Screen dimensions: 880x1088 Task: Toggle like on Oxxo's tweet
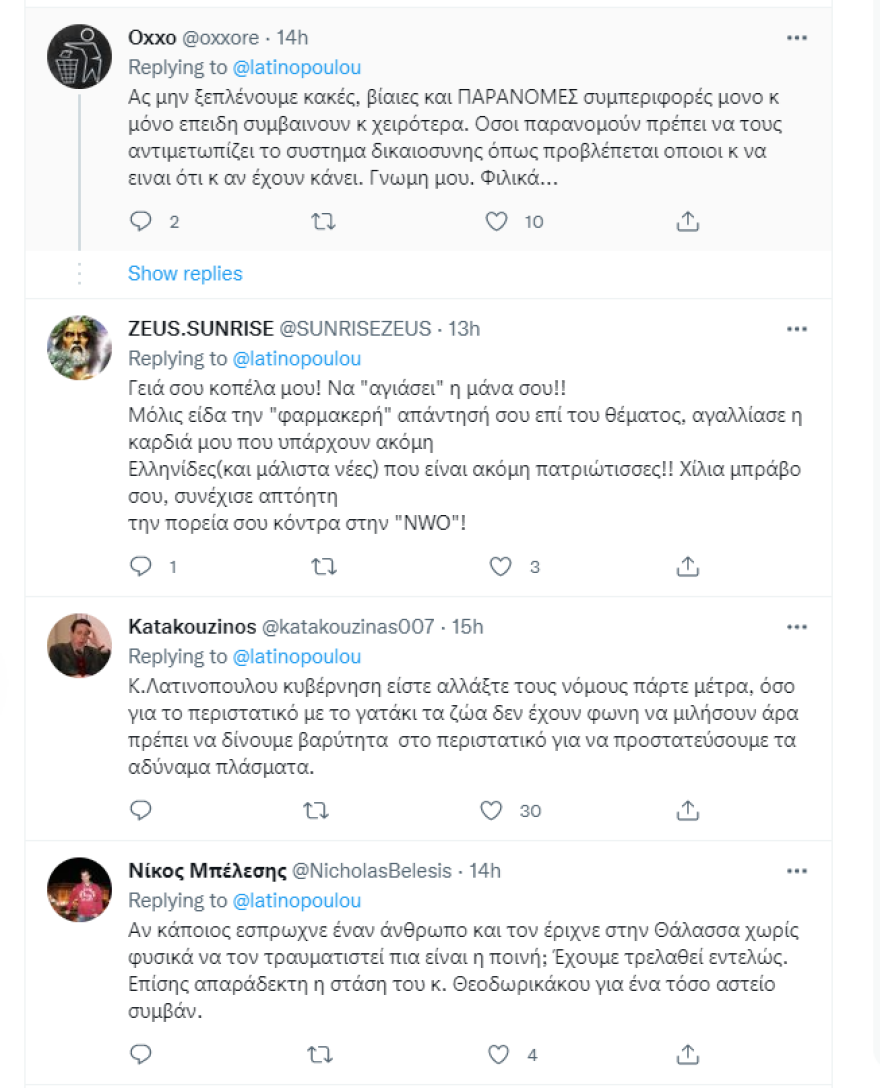coord(494,221)
